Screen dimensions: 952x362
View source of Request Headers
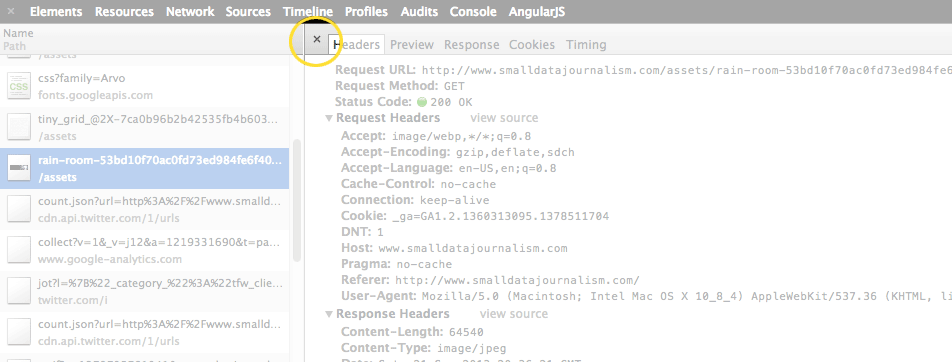tap(504, 118)
